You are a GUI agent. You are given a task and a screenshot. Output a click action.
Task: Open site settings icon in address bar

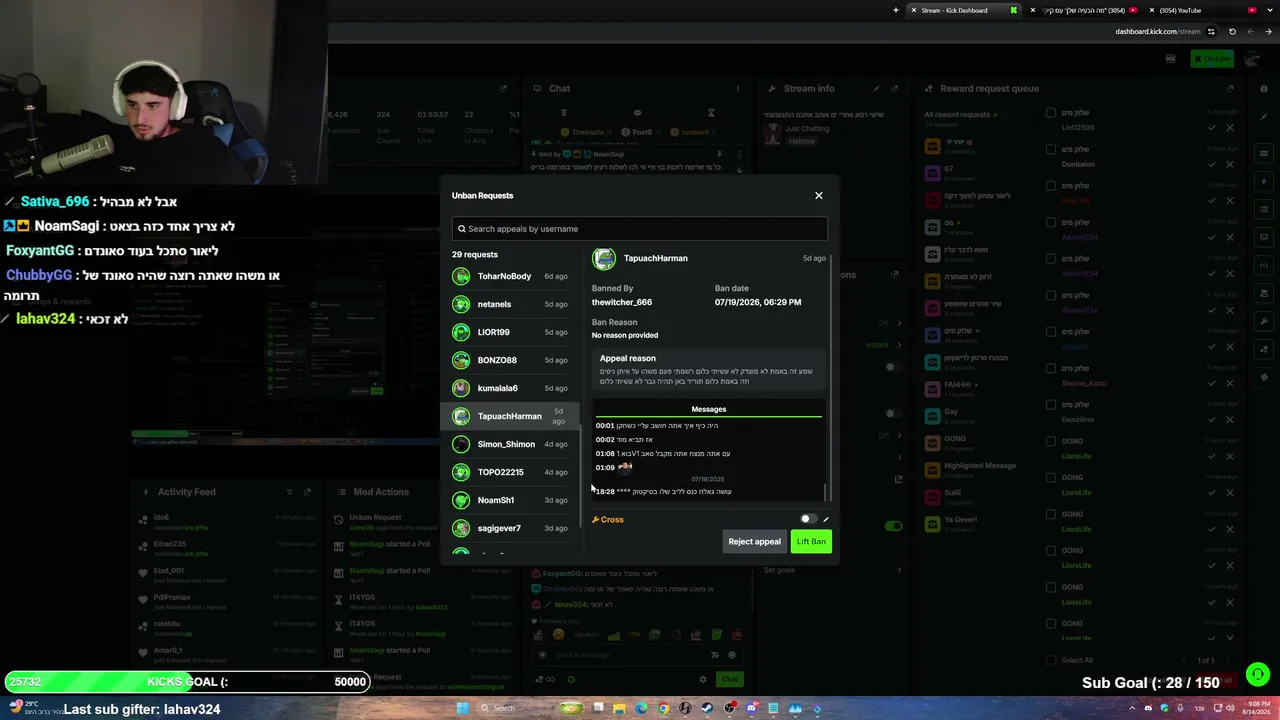click(1211, 31)
